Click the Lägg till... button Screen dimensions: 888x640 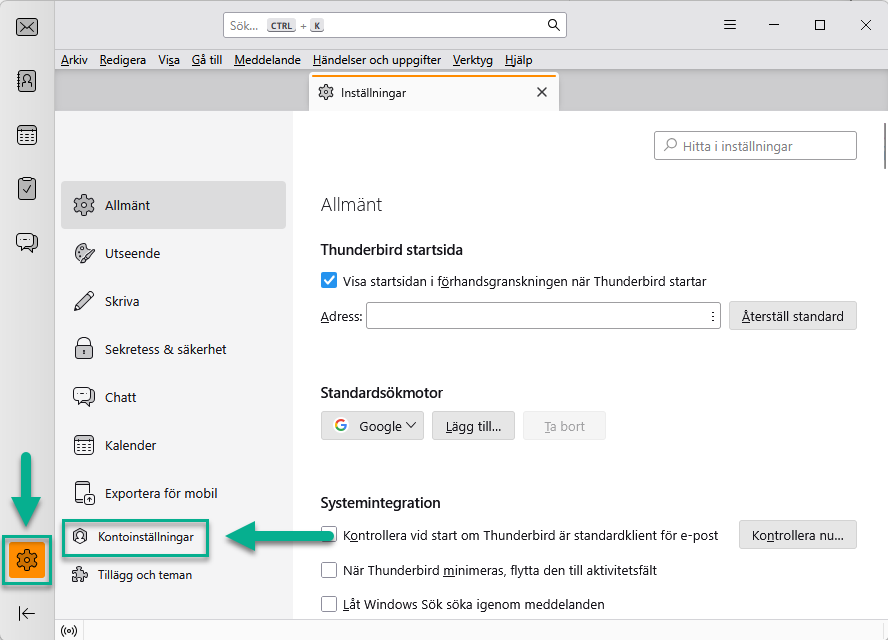click(473, 426)
